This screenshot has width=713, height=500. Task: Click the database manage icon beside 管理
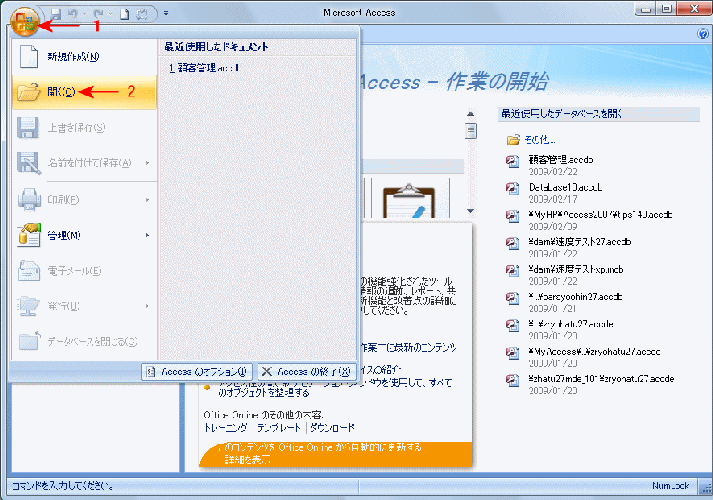tap(29, 235)
